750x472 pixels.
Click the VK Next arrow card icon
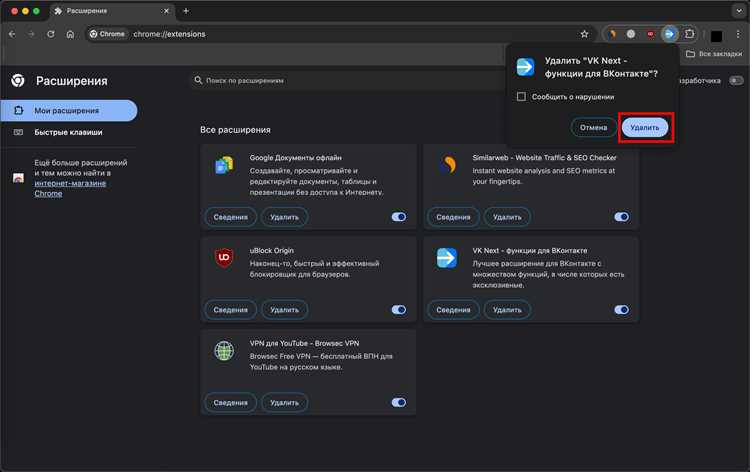[447, 258]
